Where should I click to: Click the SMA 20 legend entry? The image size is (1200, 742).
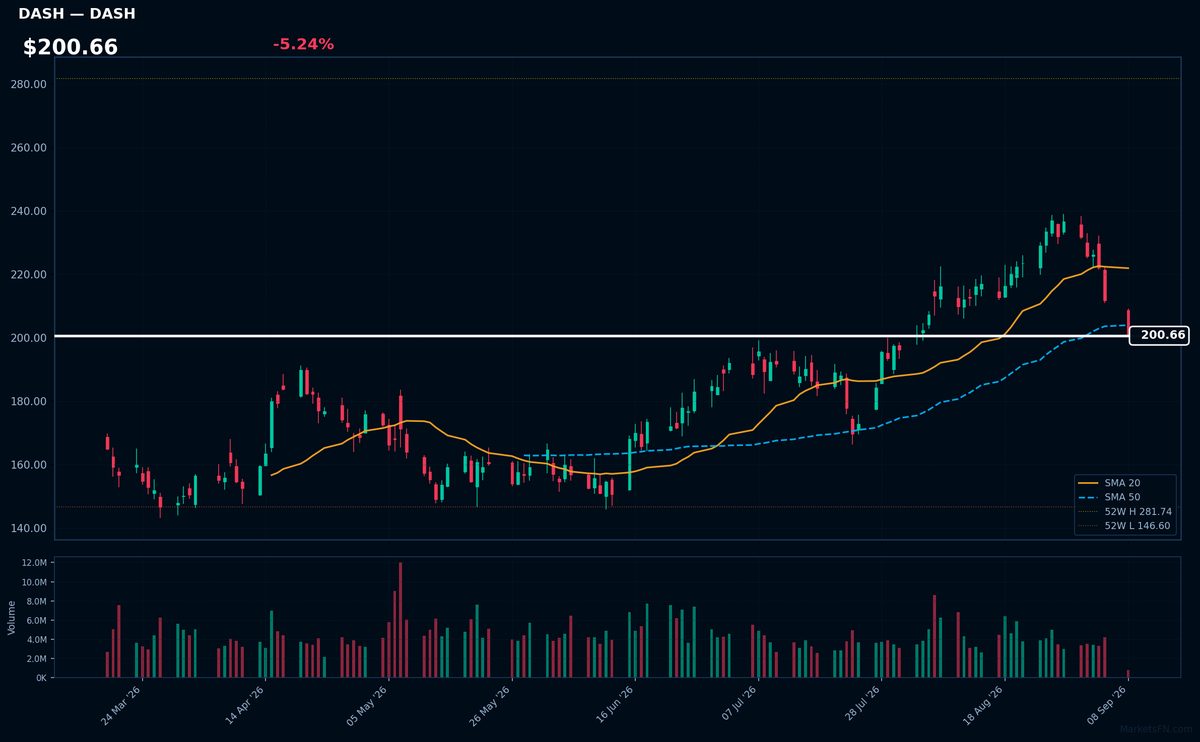point(1110,483)
